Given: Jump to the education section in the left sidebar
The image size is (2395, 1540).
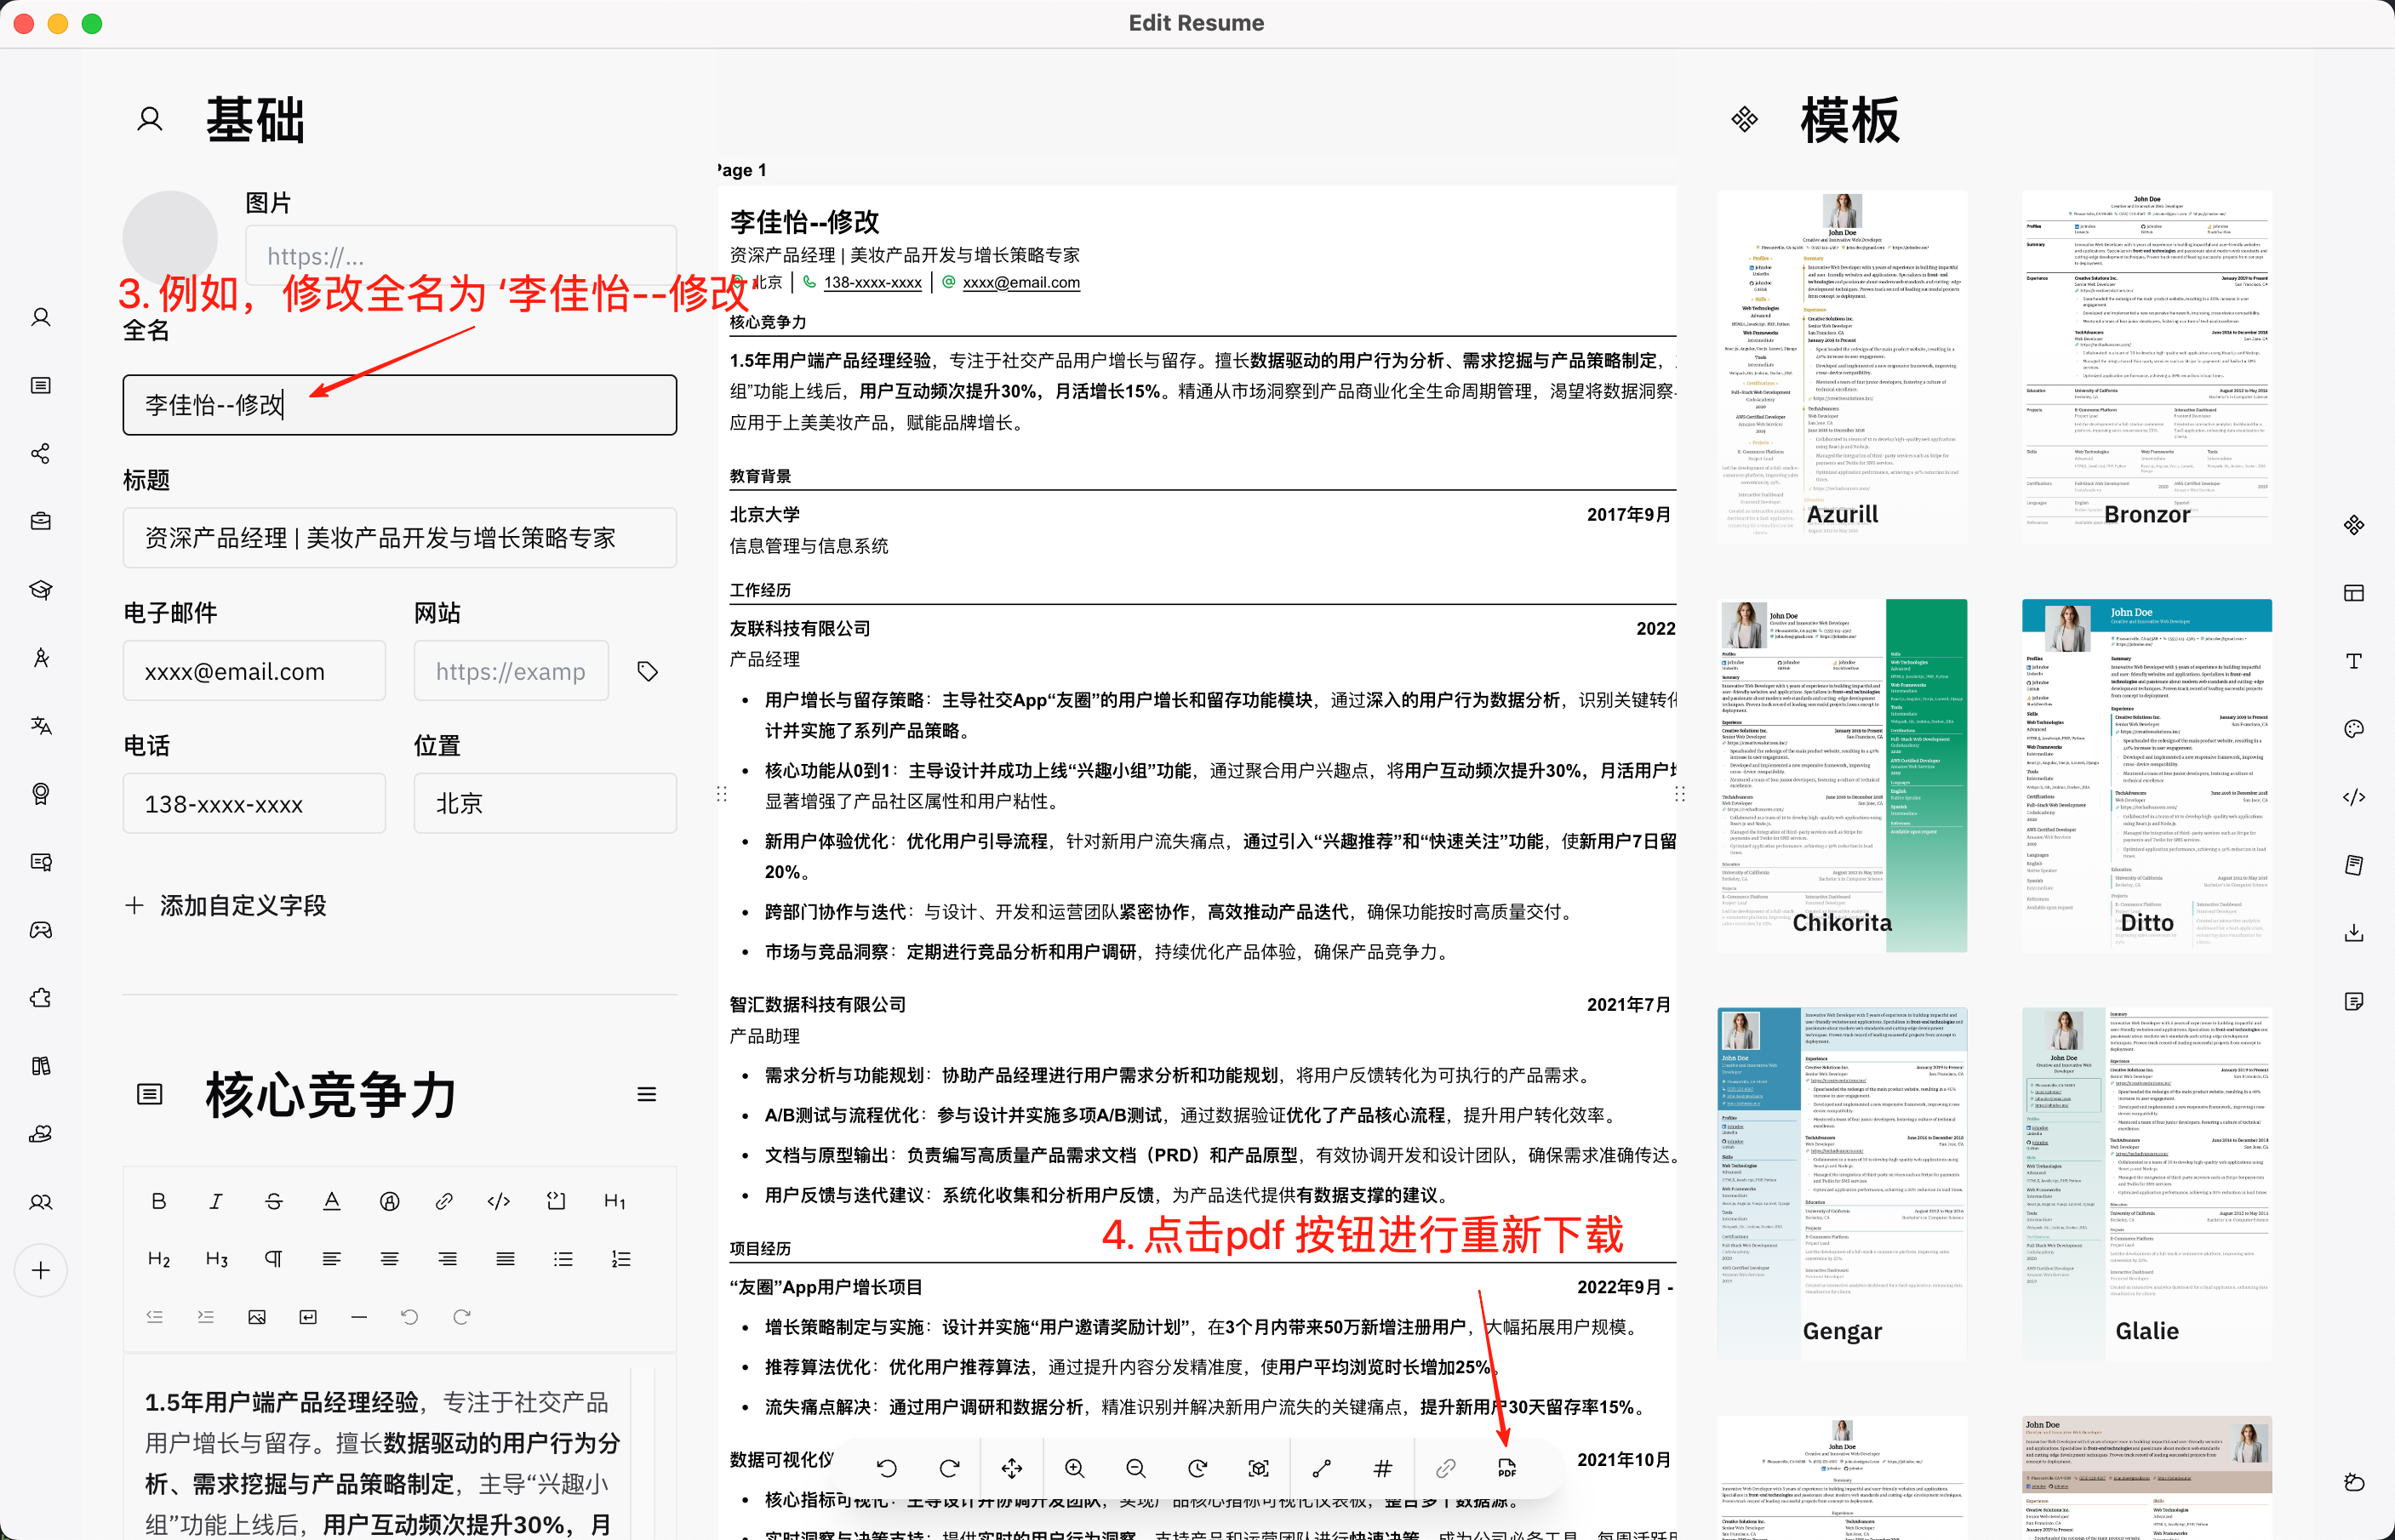Looking at the screenshot, I should point(41,590).
